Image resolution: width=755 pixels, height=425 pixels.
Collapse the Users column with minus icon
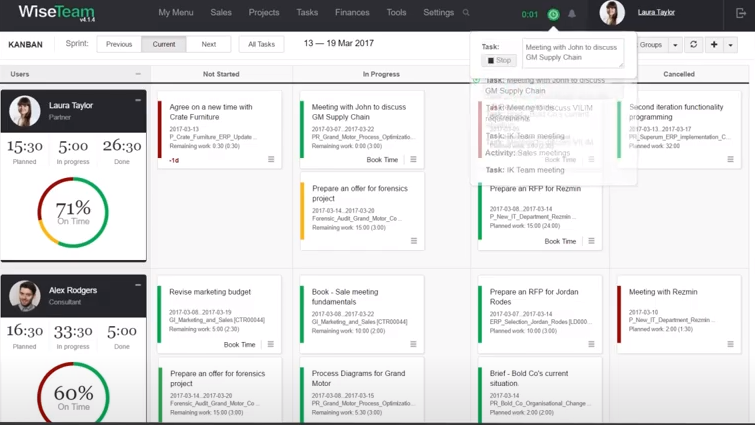pos(138,74)
